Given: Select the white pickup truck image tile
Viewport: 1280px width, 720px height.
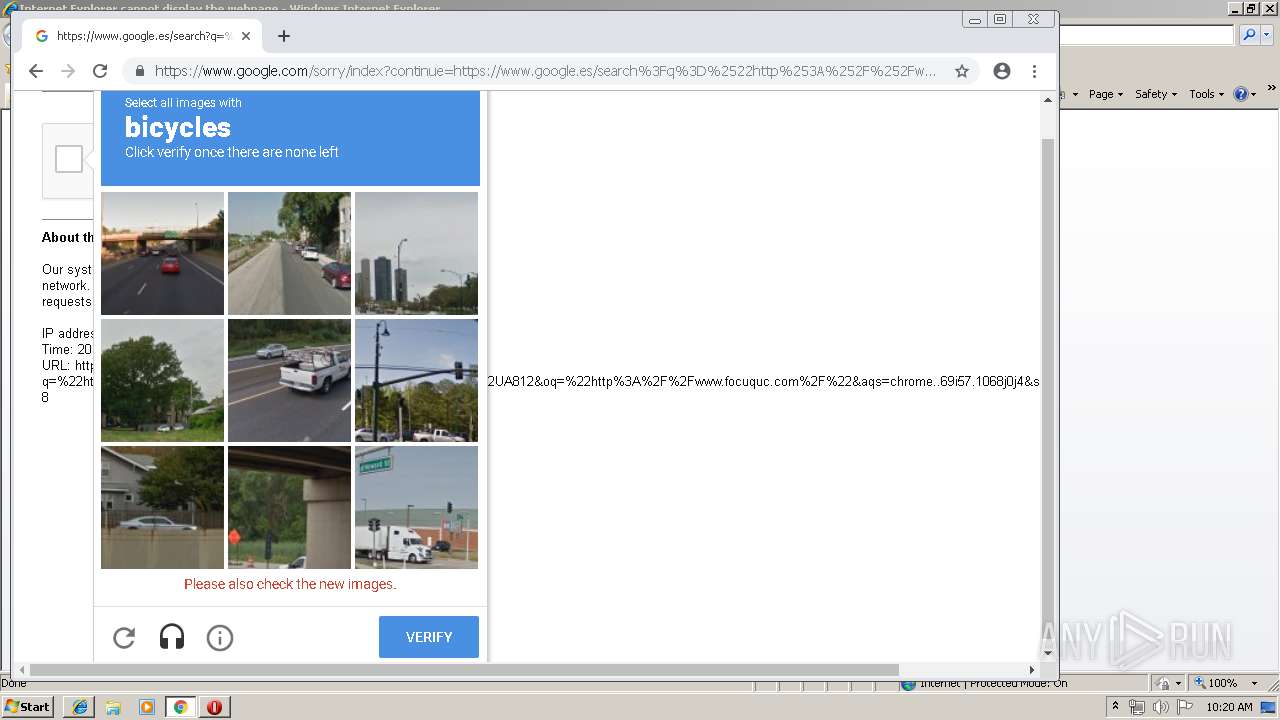Looking at the screenshot, I should 289,380.
